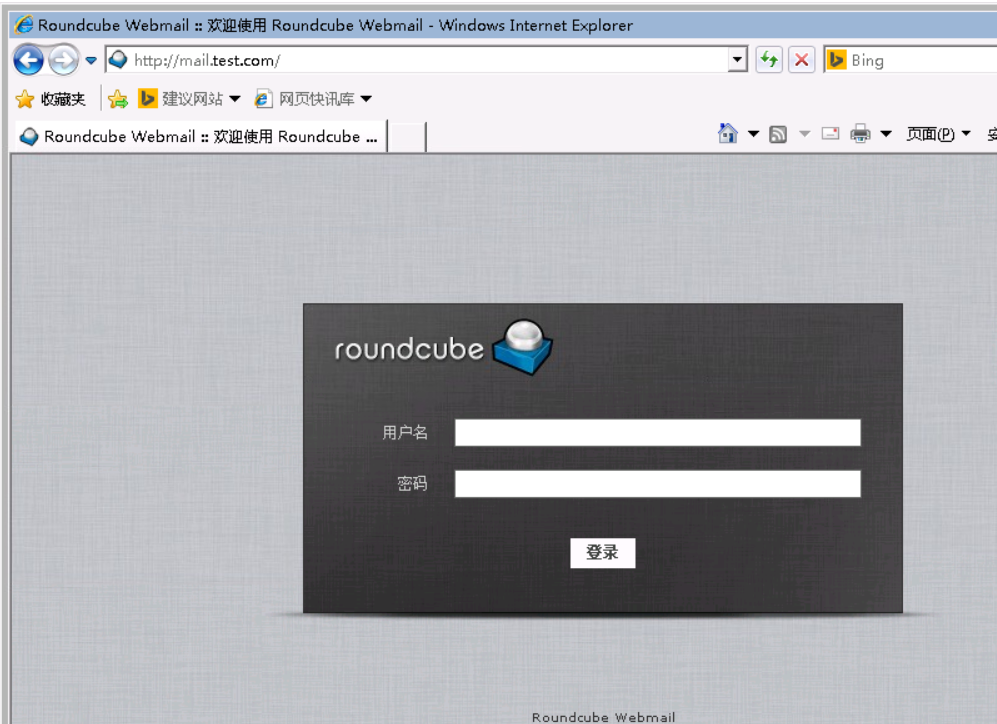Select the Roundcube Webmail browser tab
The height and width of the screenshot is (724, 997).
tap(200, 136)
